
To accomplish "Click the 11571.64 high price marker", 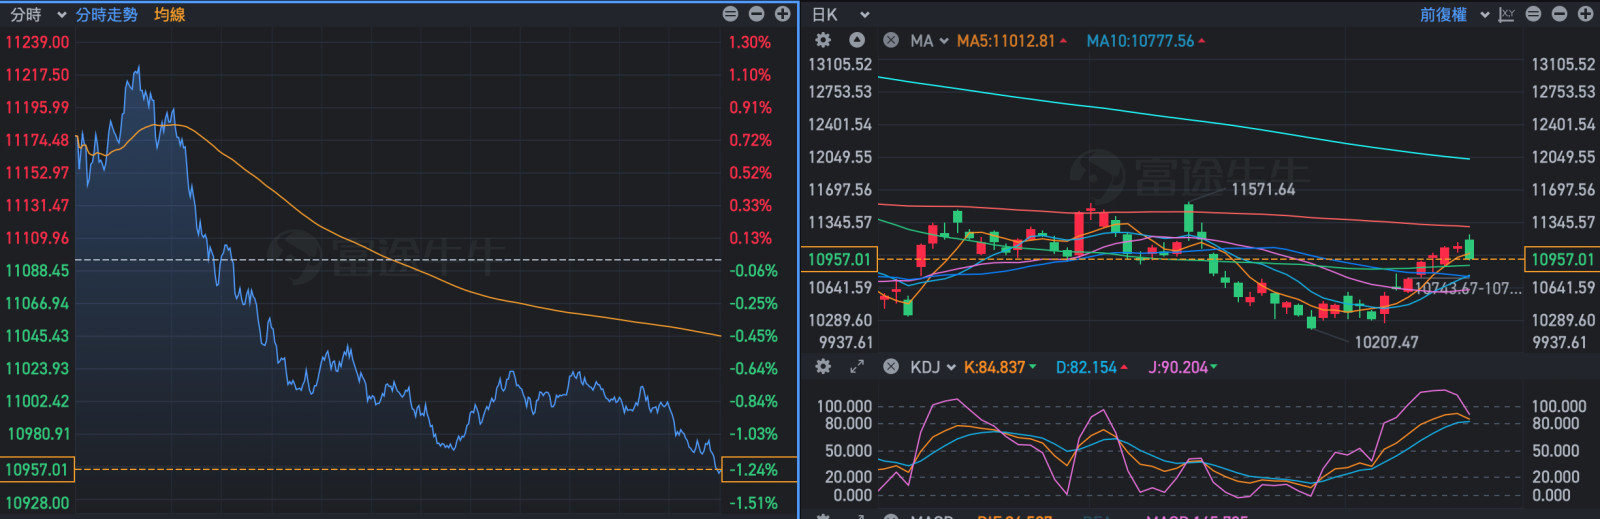I will point(1262,189).
